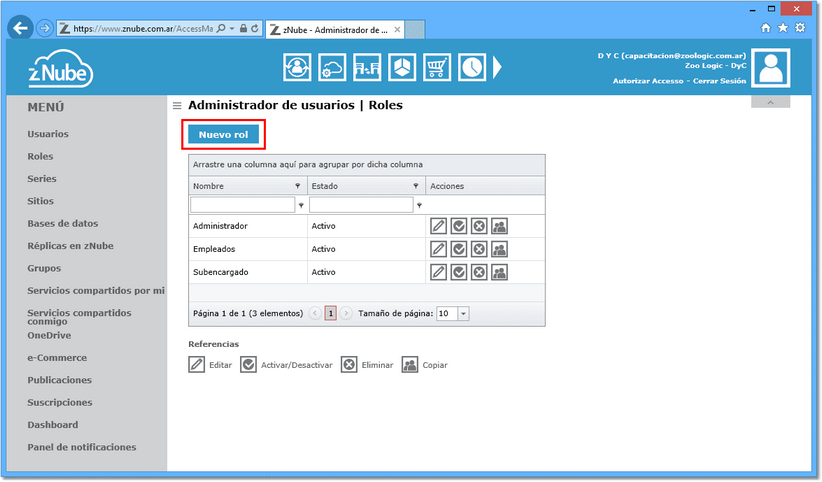Select the Empleados name cell
The height and width of the screenshot is (482, 822).
247,249
